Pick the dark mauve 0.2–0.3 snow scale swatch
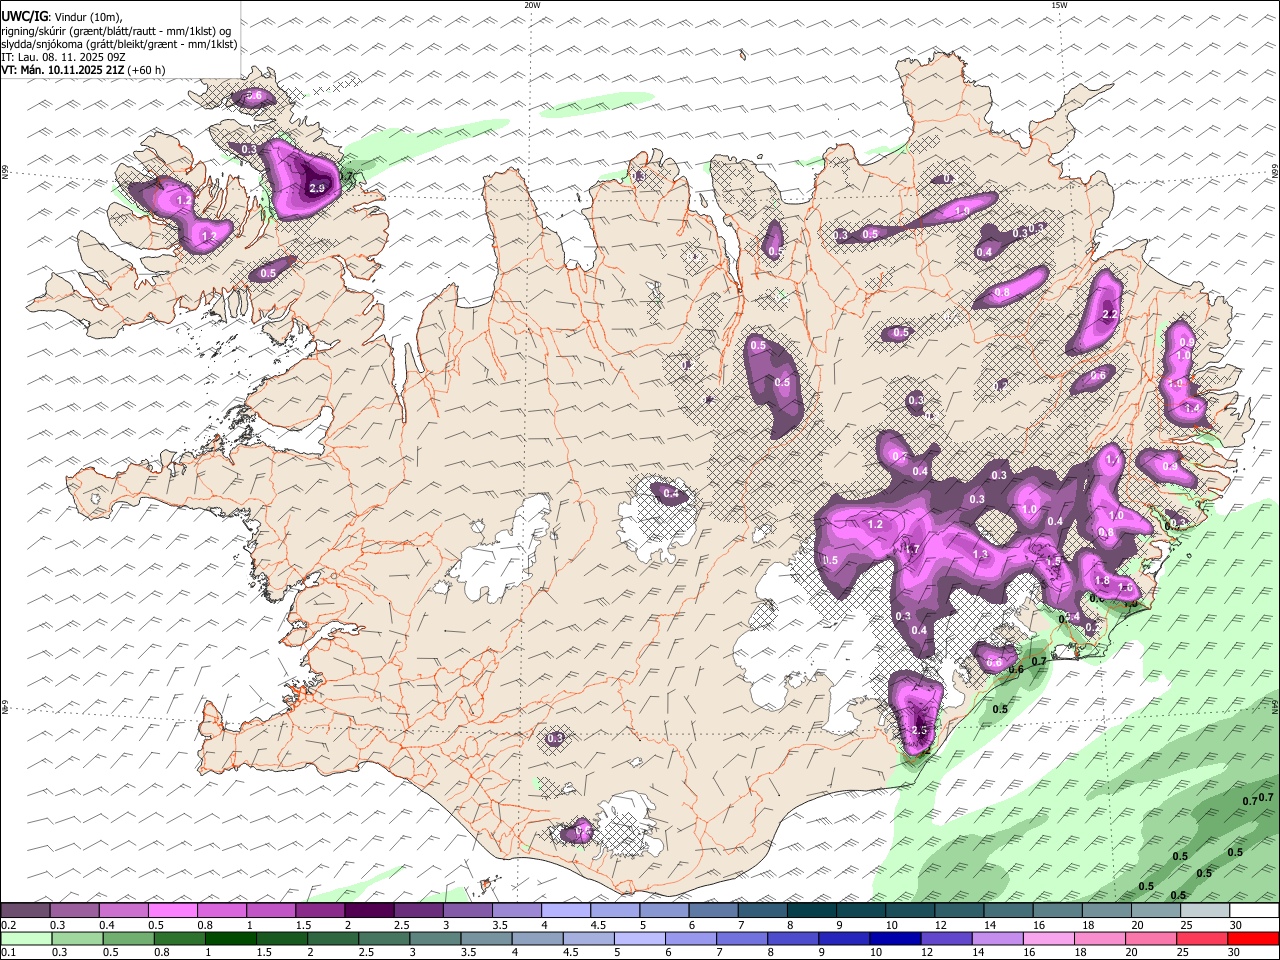 point(25,910)
